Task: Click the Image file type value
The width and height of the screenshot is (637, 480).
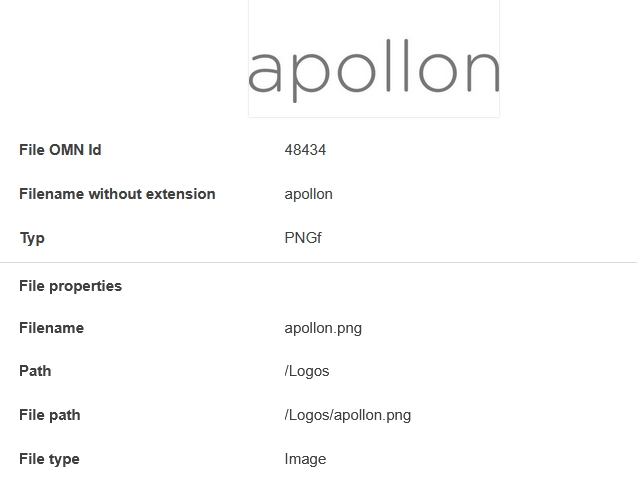Action: point(305,459)
